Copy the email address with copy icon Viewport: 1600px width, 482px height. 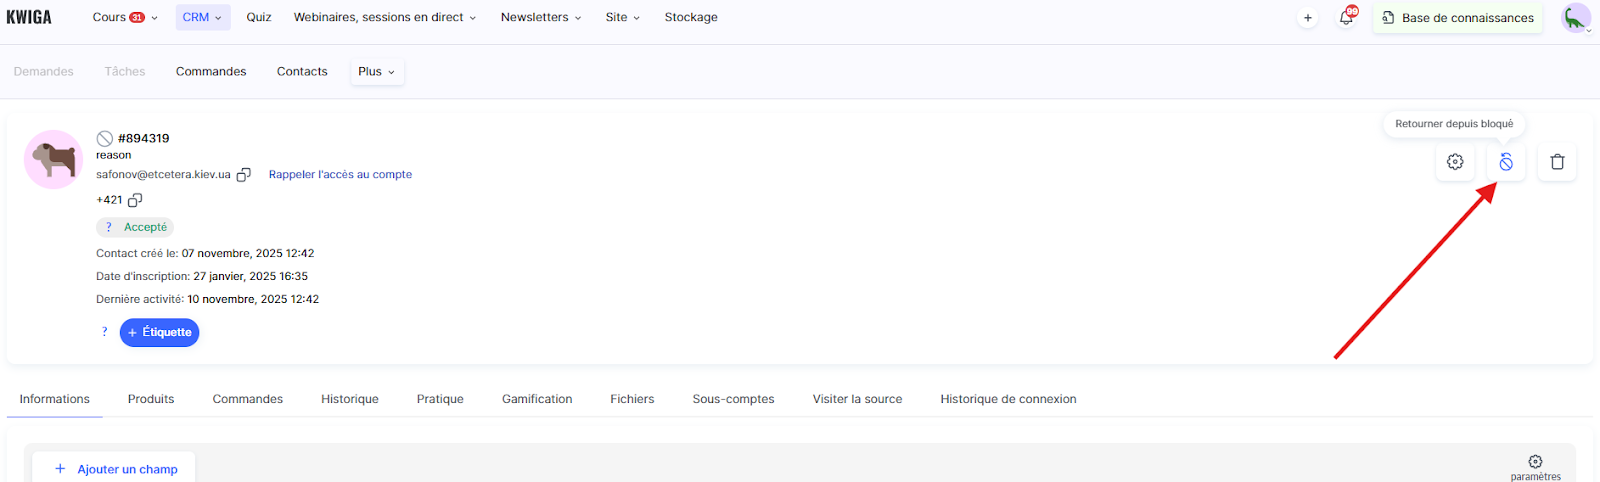tap(243, 175)
